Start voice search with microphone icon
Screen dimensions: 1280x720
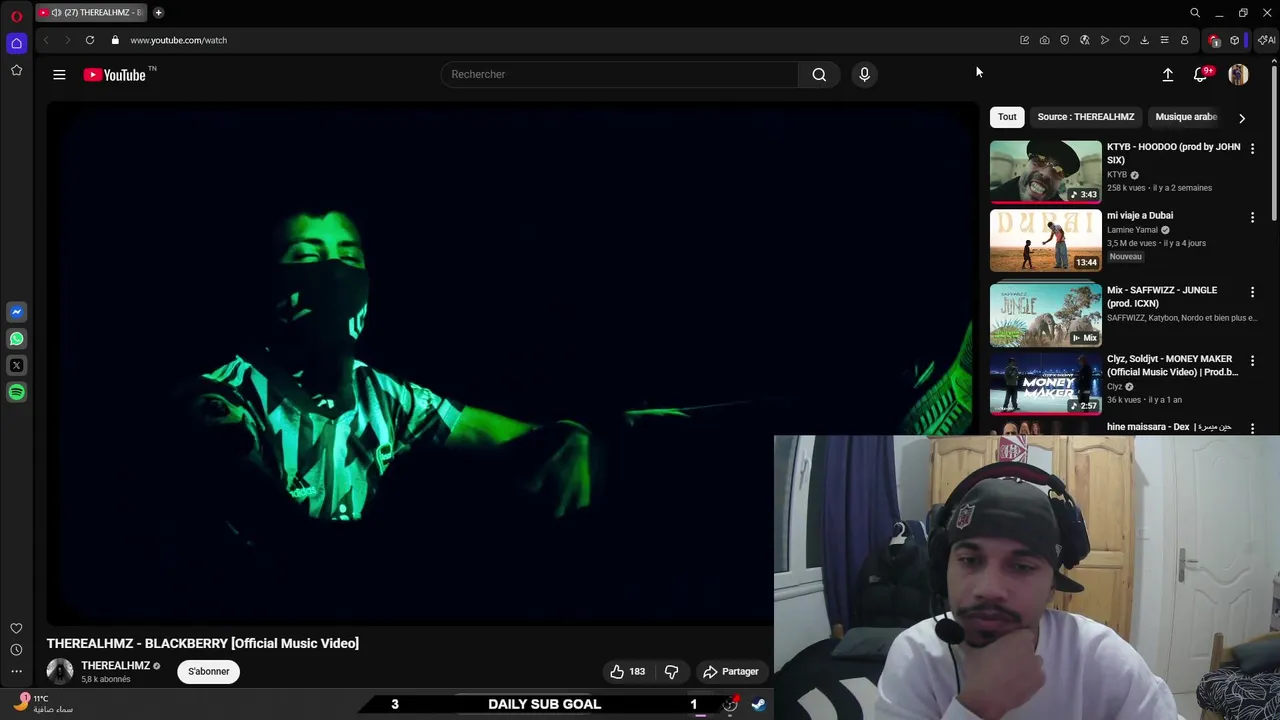click(x=865, y=74)
